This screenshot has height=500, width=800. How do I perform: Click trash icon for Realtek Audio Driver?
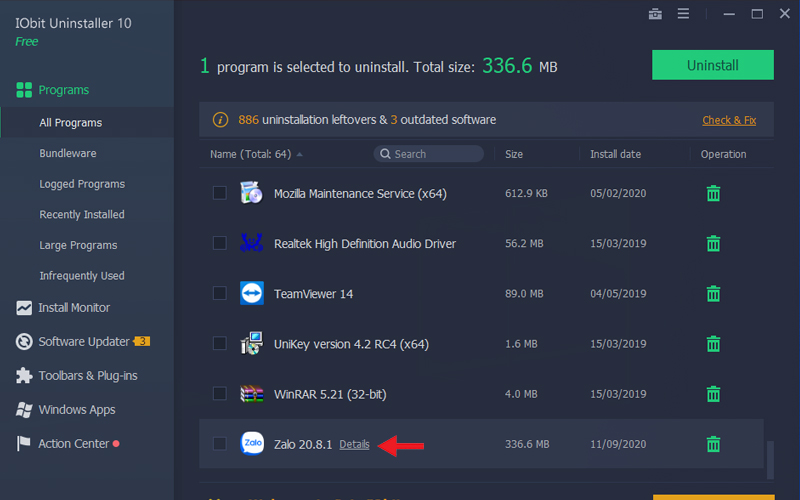tap(713, 243)
